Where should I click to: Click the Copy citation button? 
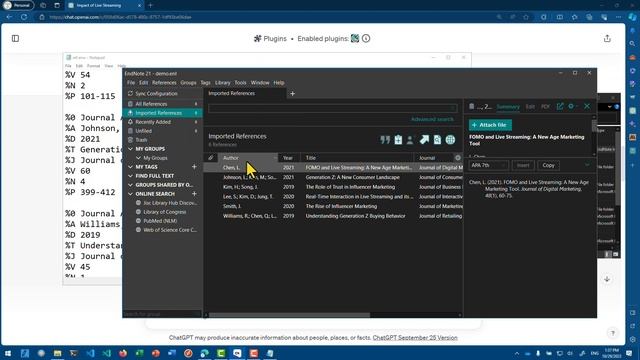tap(549, 165)
